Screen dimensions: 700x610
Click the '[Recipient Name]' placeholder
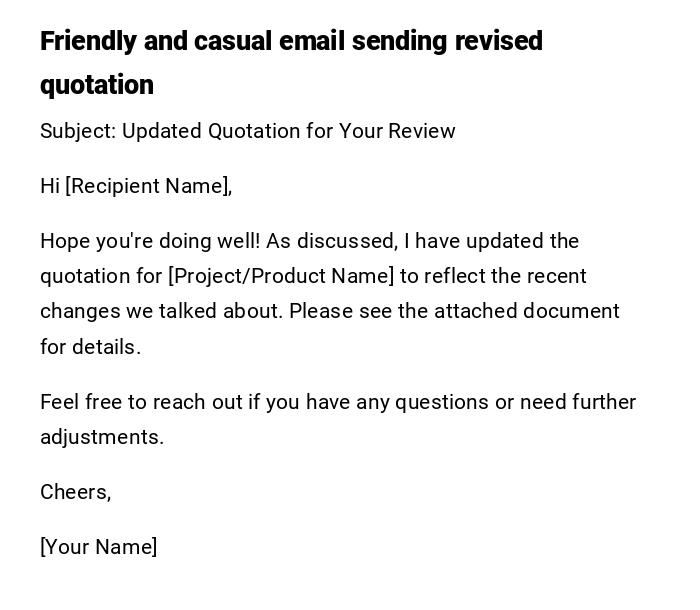click(149, 186)
